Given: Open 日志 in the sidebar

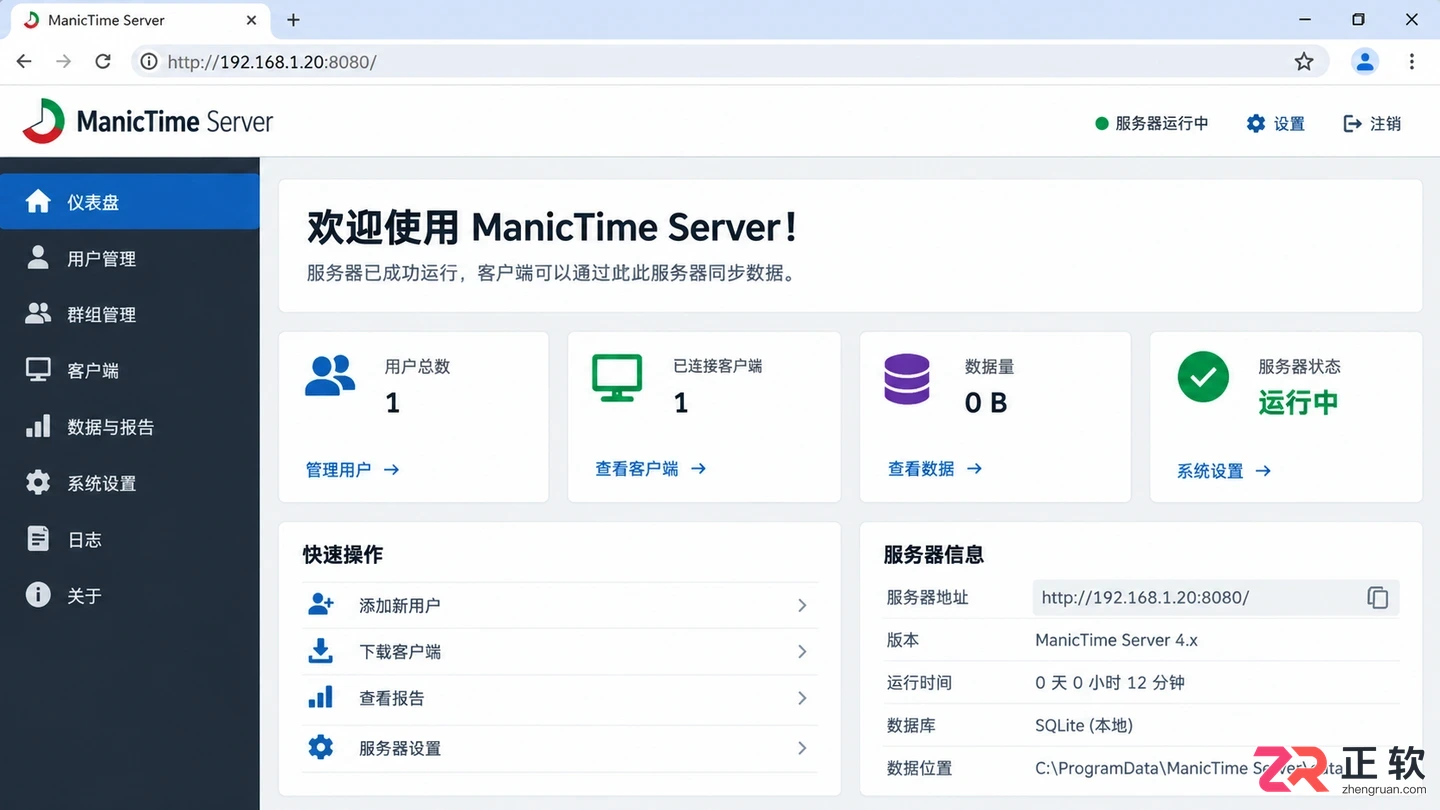Looking at the screenshot, I should (x=130, y=539).
